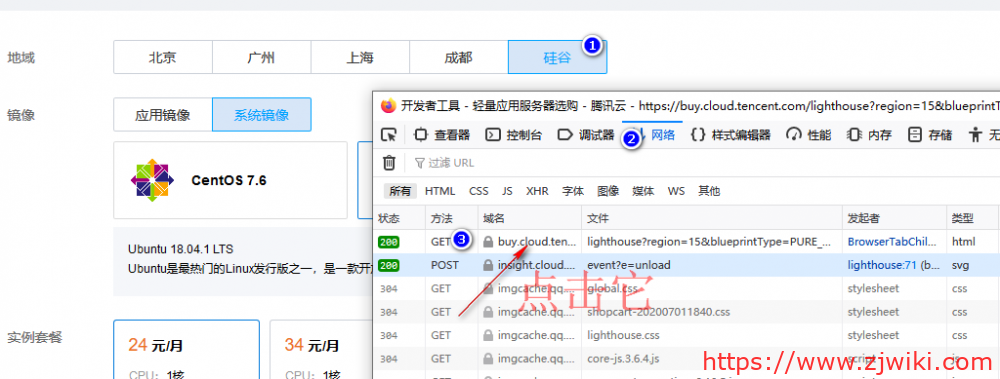Click the lock icon in the core-js row
Screen dimensions: 1000x379
pyautogui.click(x=488, y=358)
